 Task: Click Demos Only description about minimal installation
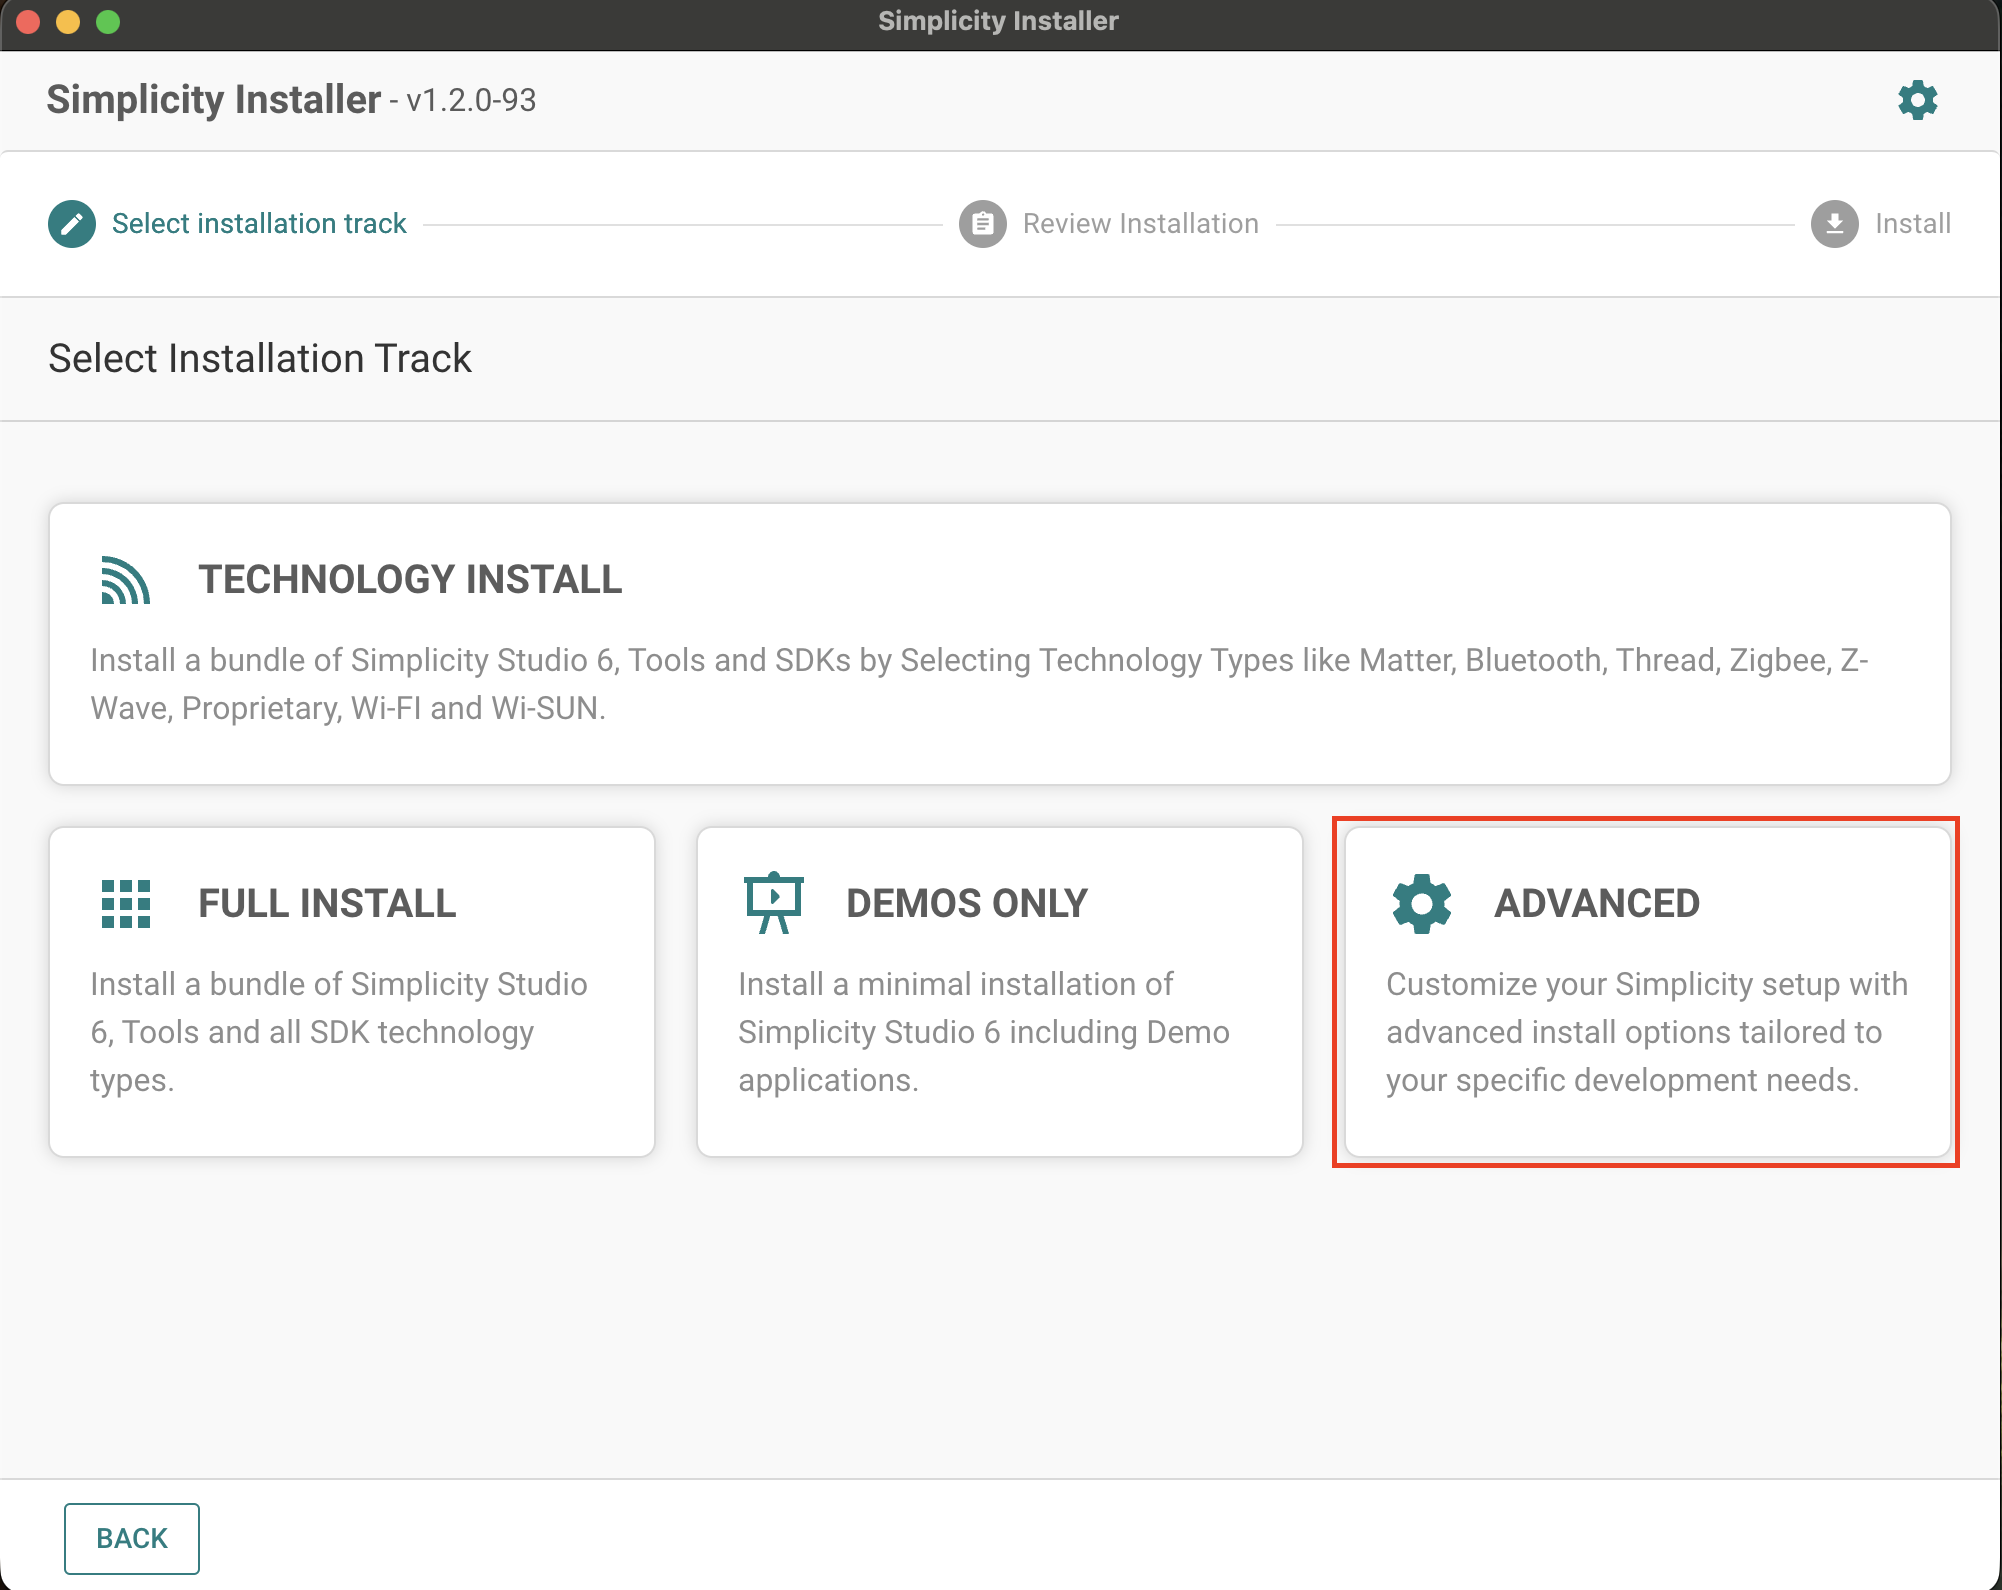tap(984, 1032)
